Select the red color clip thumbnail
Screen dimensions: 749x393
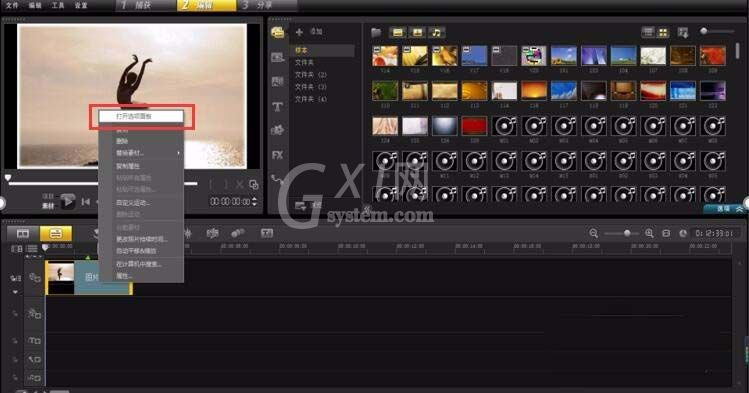pyautogui.click(x=474, y=127)
